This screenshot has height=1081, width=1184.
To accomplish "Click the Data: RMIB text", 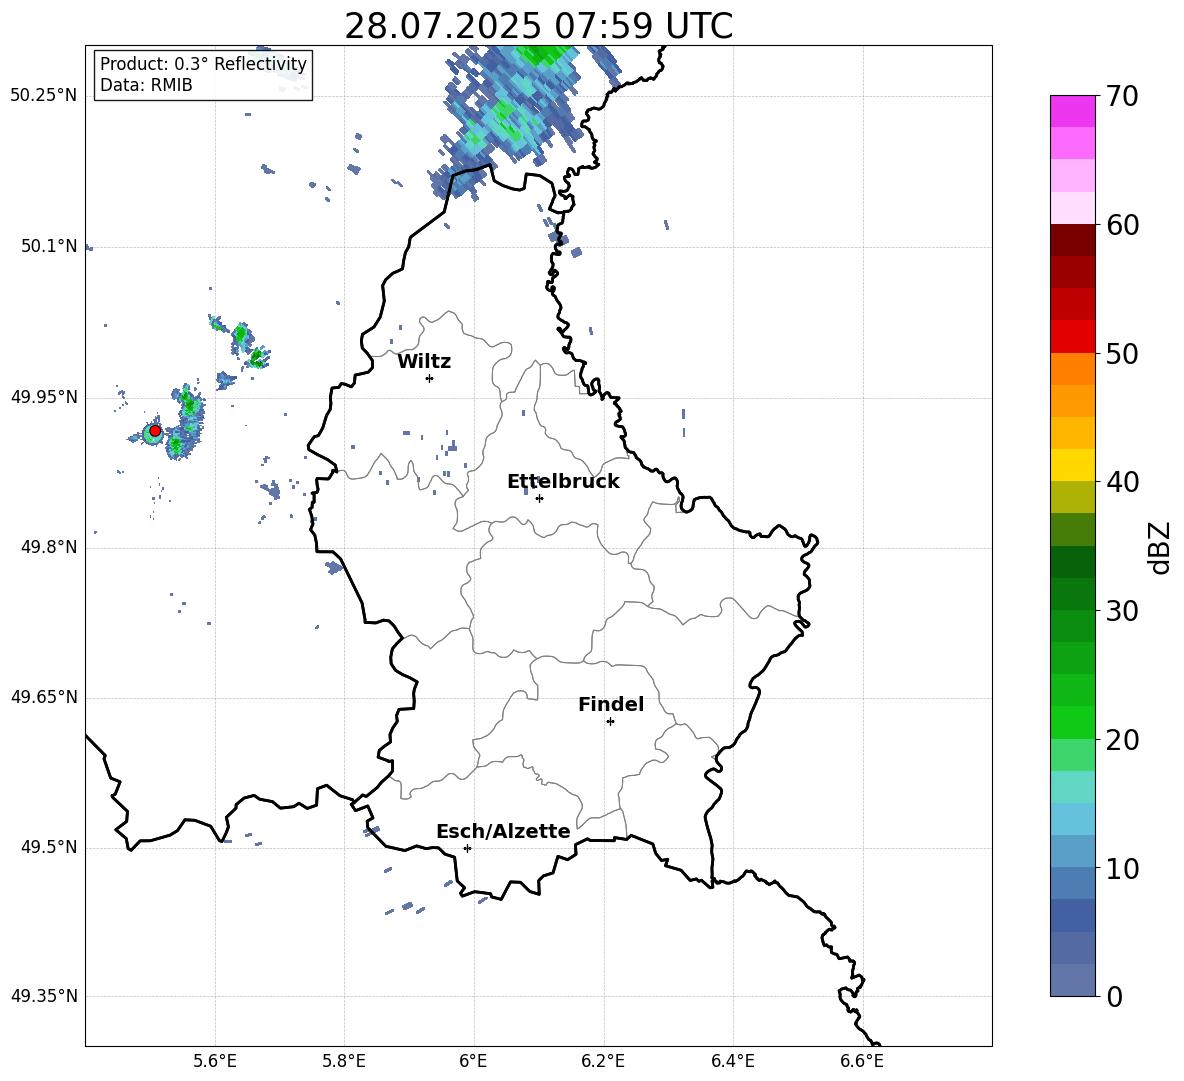I will (146, 85).
